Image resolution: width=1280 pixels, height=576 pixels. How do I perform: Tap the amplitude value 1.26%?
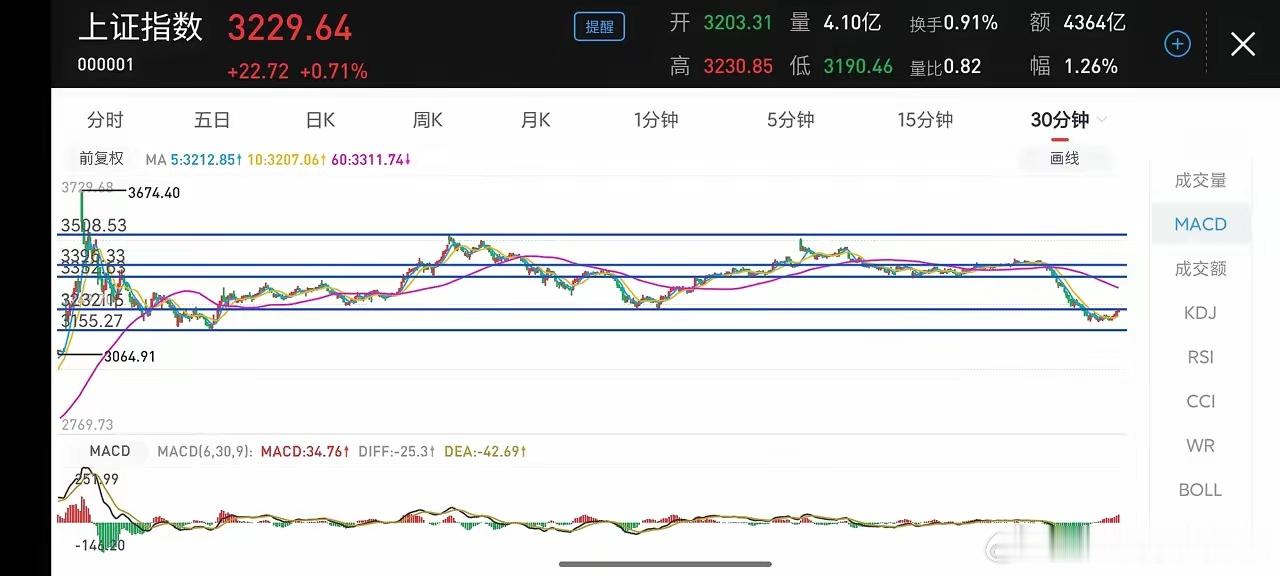pos(1091,66)
